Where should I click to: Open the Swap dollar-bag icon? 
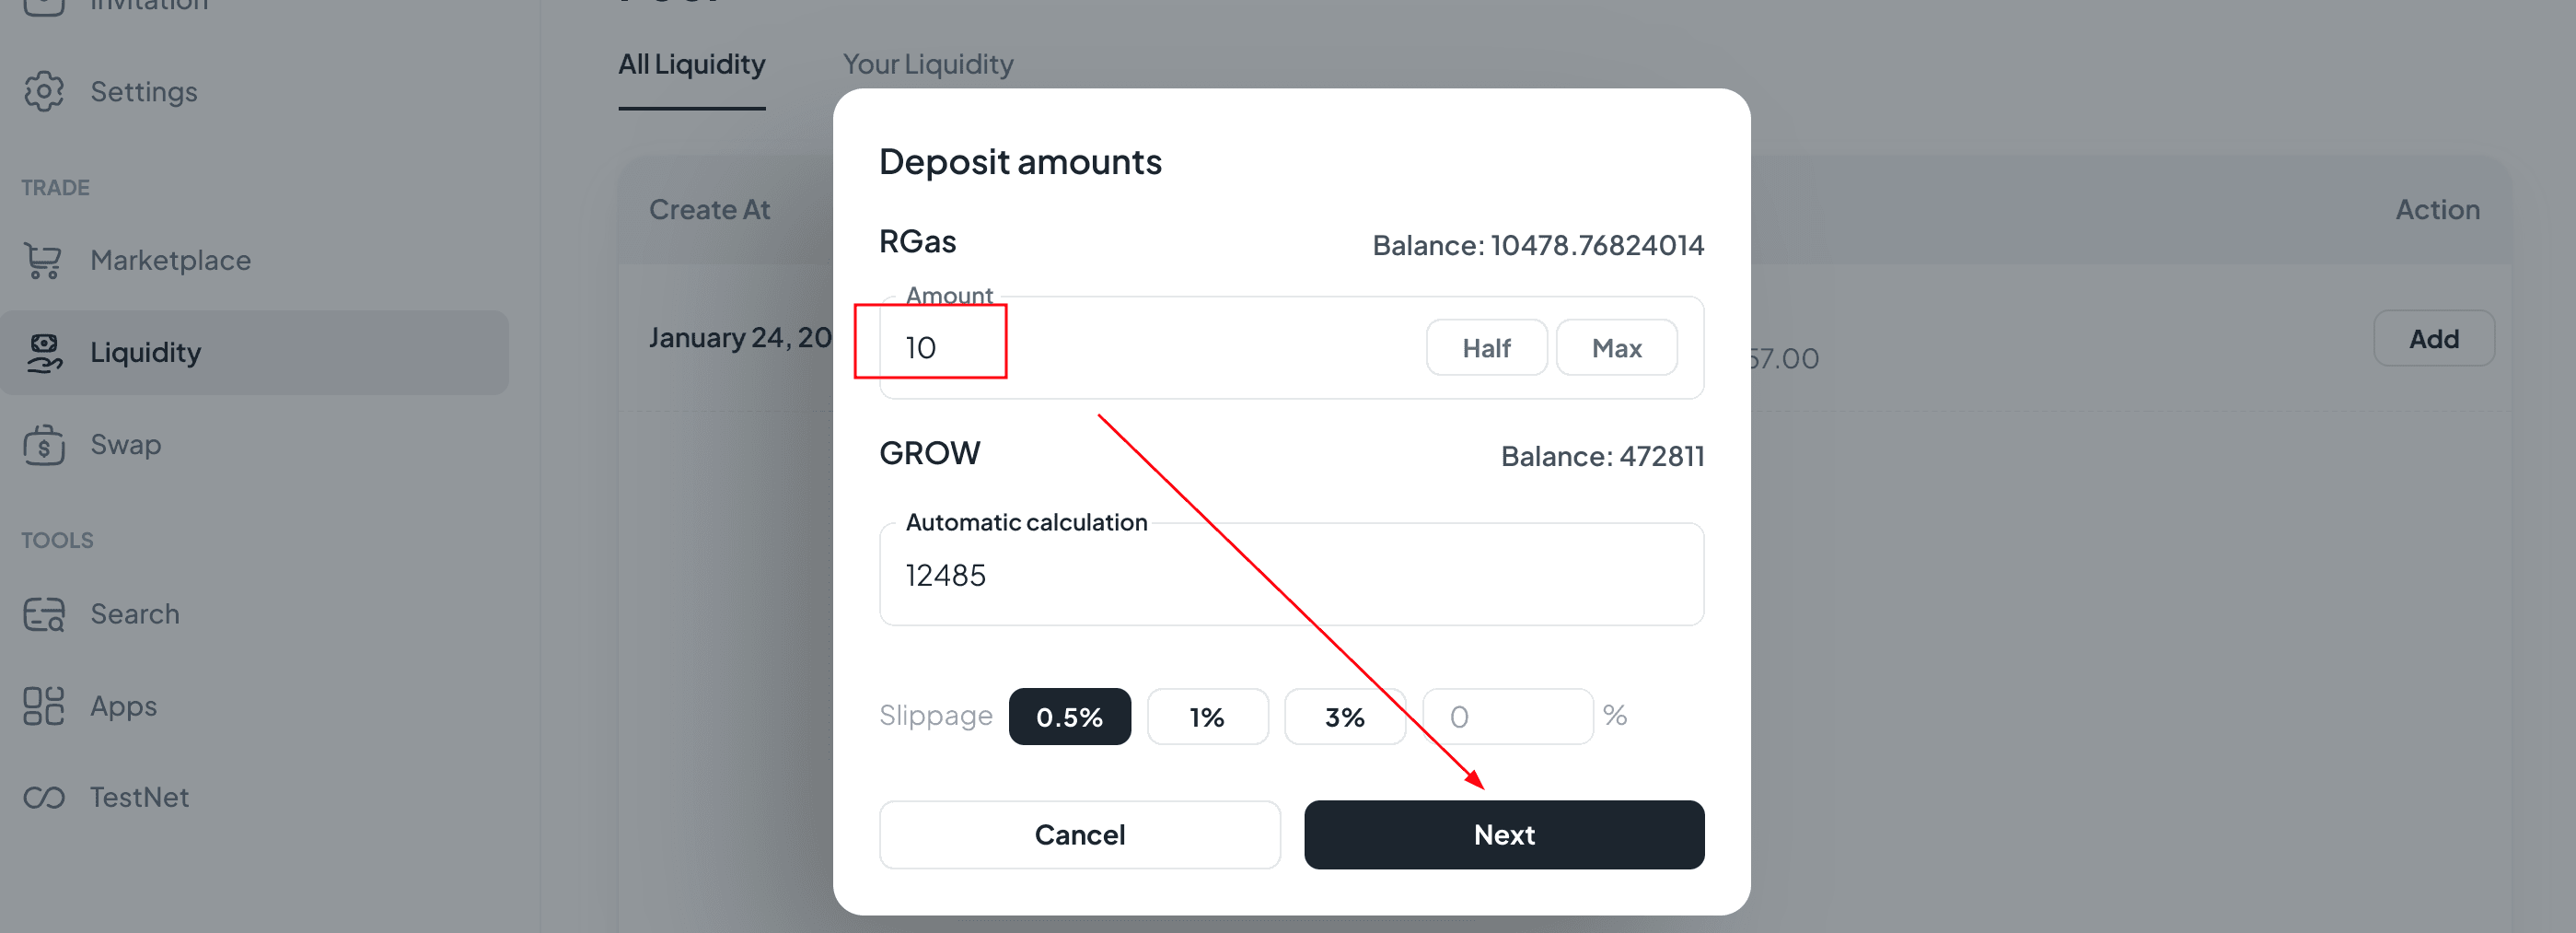click(x=43, y=445)
